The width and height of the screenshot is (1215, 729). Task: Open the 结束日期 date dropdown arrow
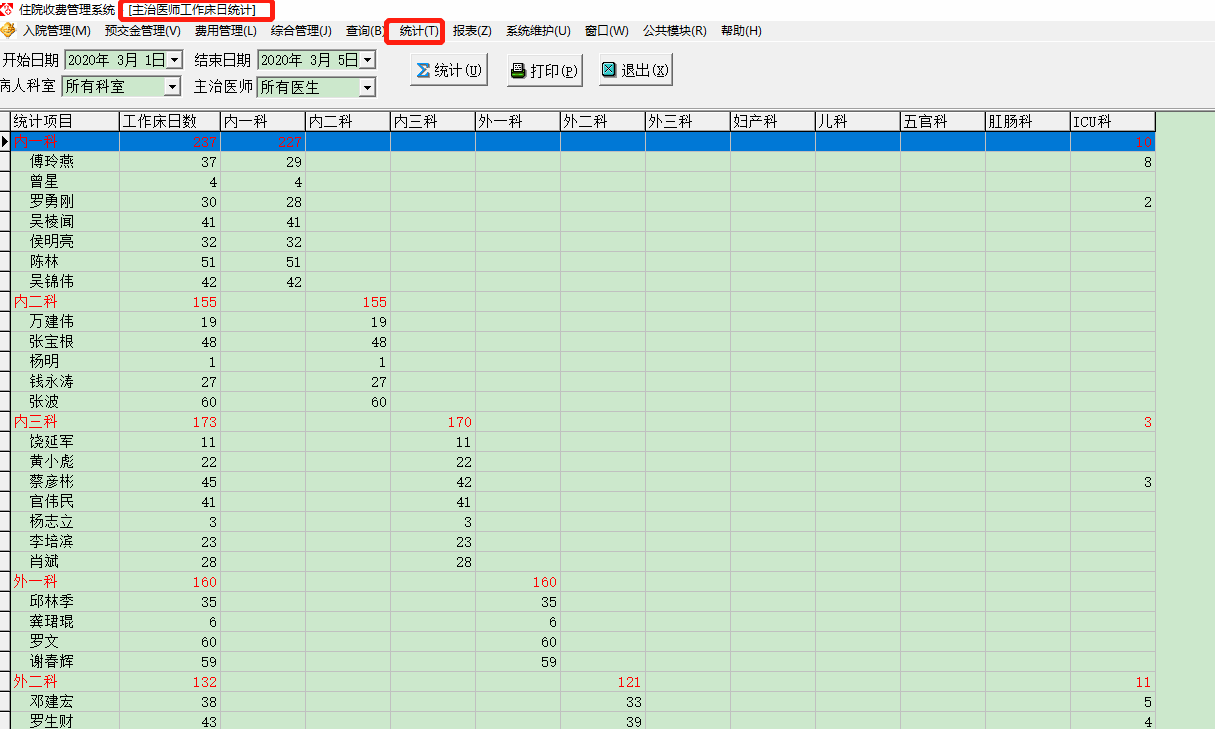click(x=367, y=60)
